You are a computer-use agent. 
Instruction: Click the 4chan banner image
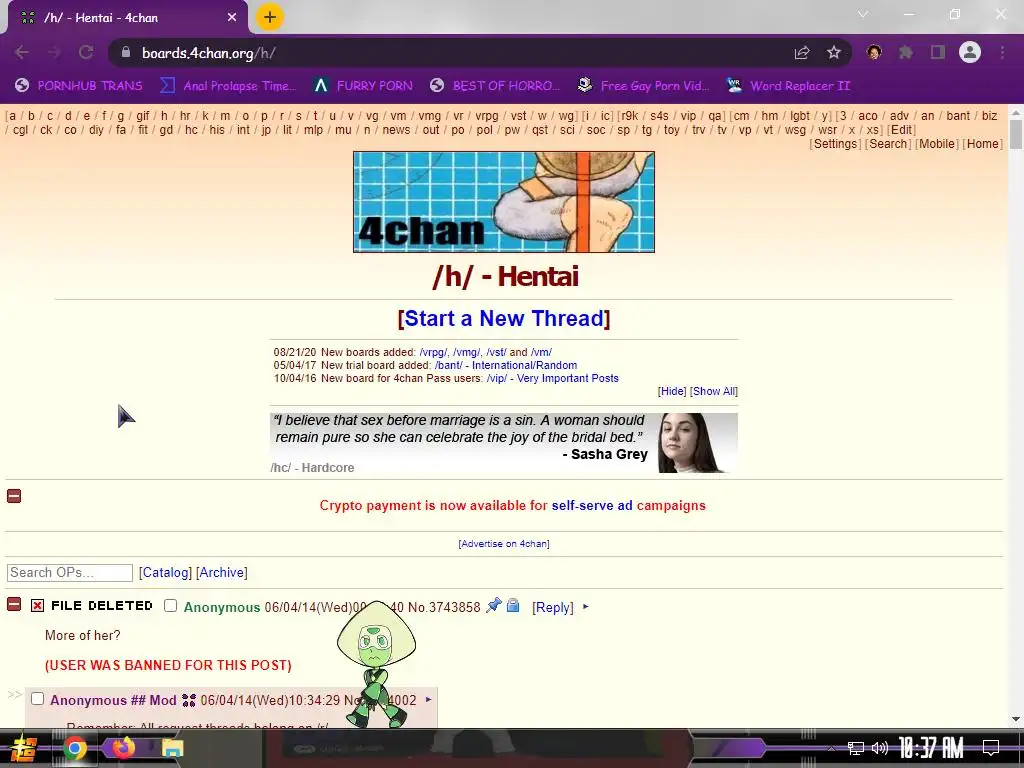click(x=504, y=202)
